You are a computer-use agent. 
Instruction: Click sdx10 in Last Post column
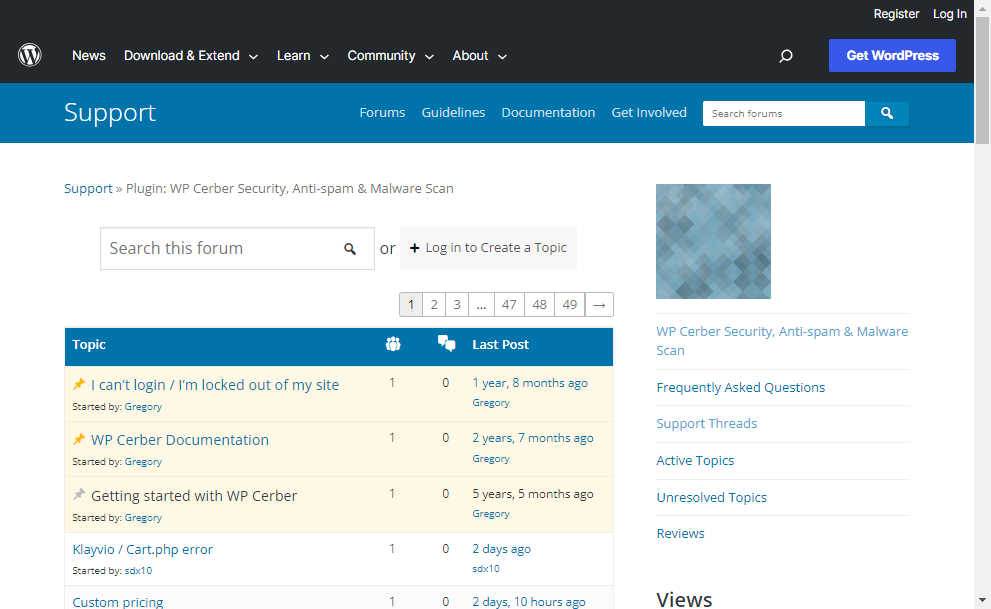pyautogui.click(x=485, y=569)
